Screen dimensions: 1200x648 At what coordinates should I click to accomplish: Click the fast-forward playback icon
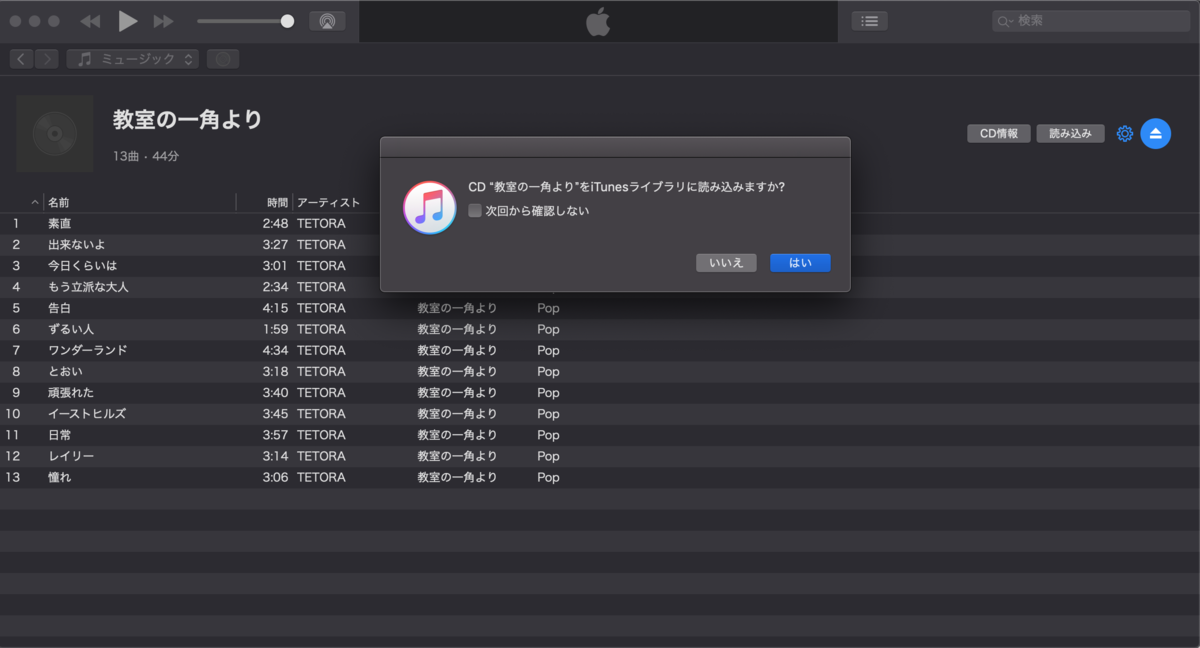coord(163,20)
